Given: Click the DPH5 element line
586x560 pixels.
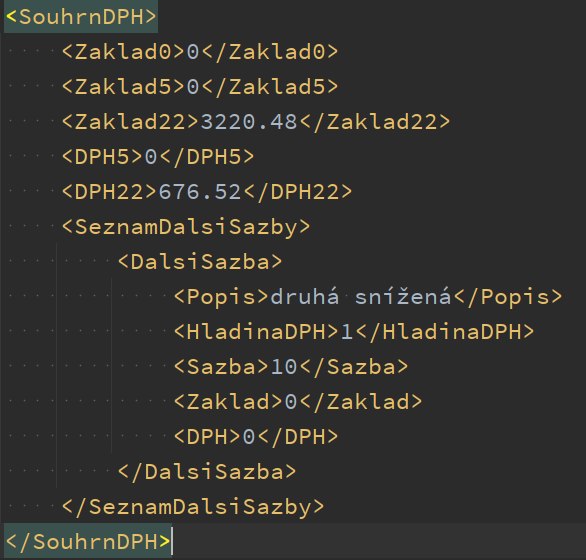Looking at the screenshot, I should coord(158,157).
